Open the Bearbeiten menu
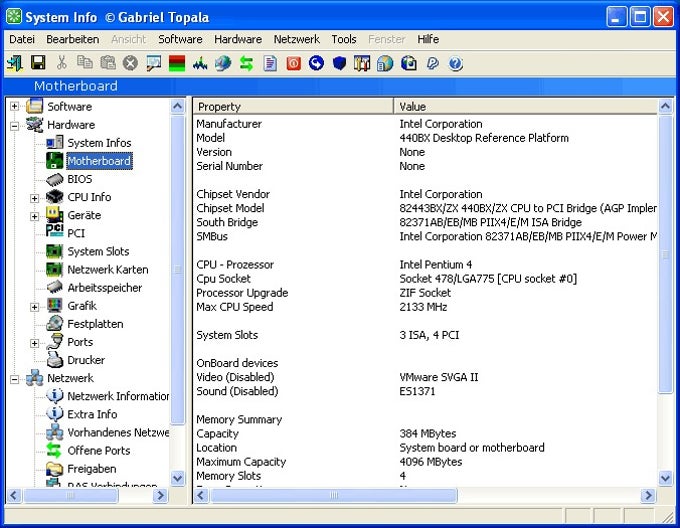This screenshot has height=528, width=680. (72, 39)
